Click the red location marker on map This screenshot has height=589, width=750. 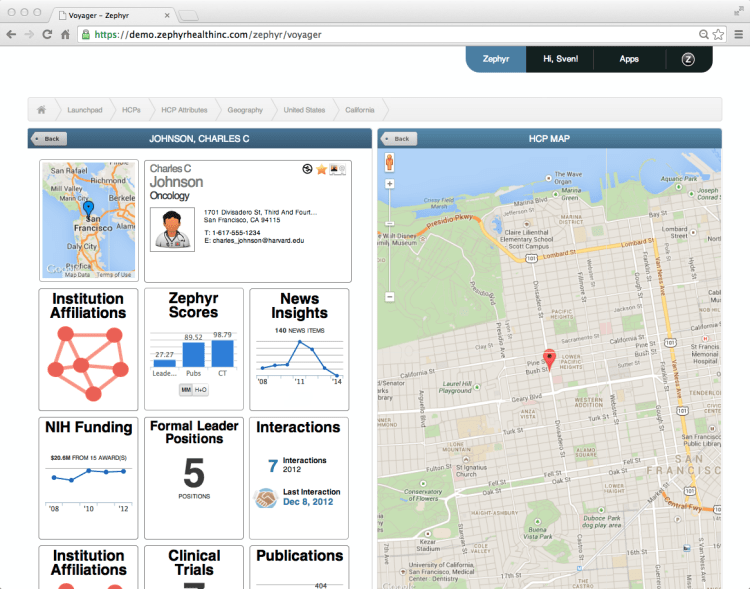[550, 361]
